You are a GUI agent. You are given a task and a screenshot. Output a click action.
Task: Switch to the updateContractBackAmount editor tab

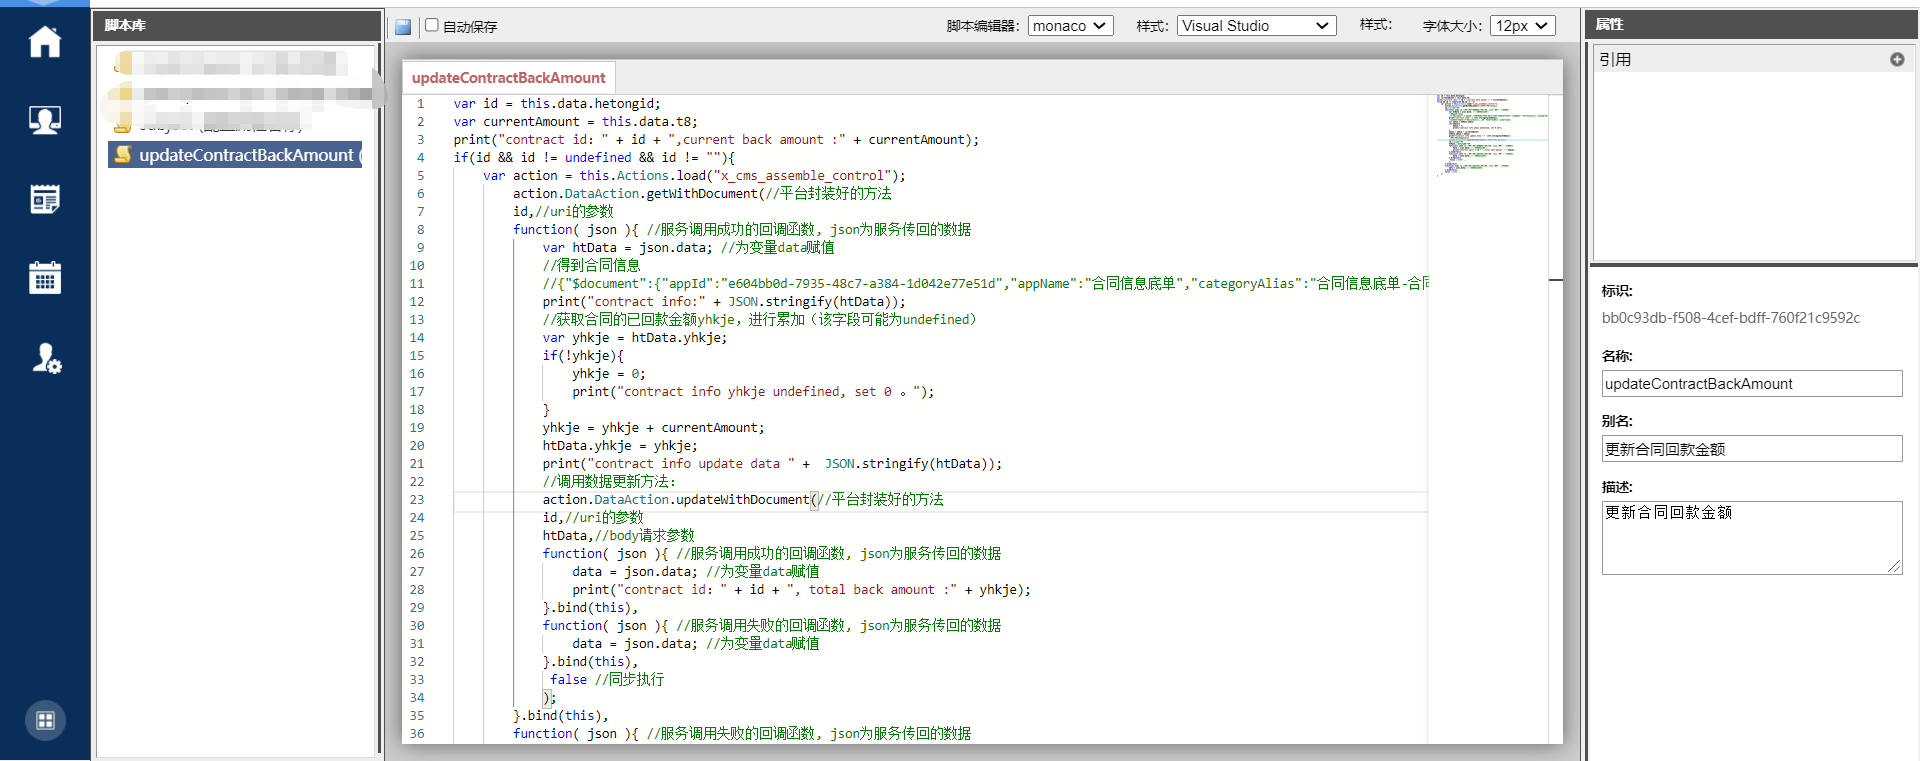tap(508, 78)
